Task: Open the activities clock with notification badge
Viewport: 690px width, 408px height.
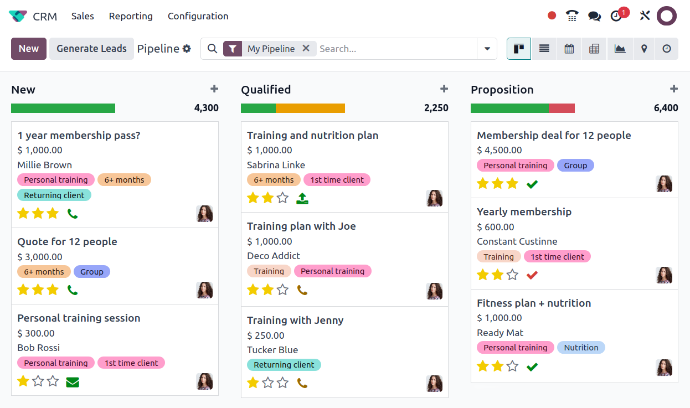Action: click(616, 16)
